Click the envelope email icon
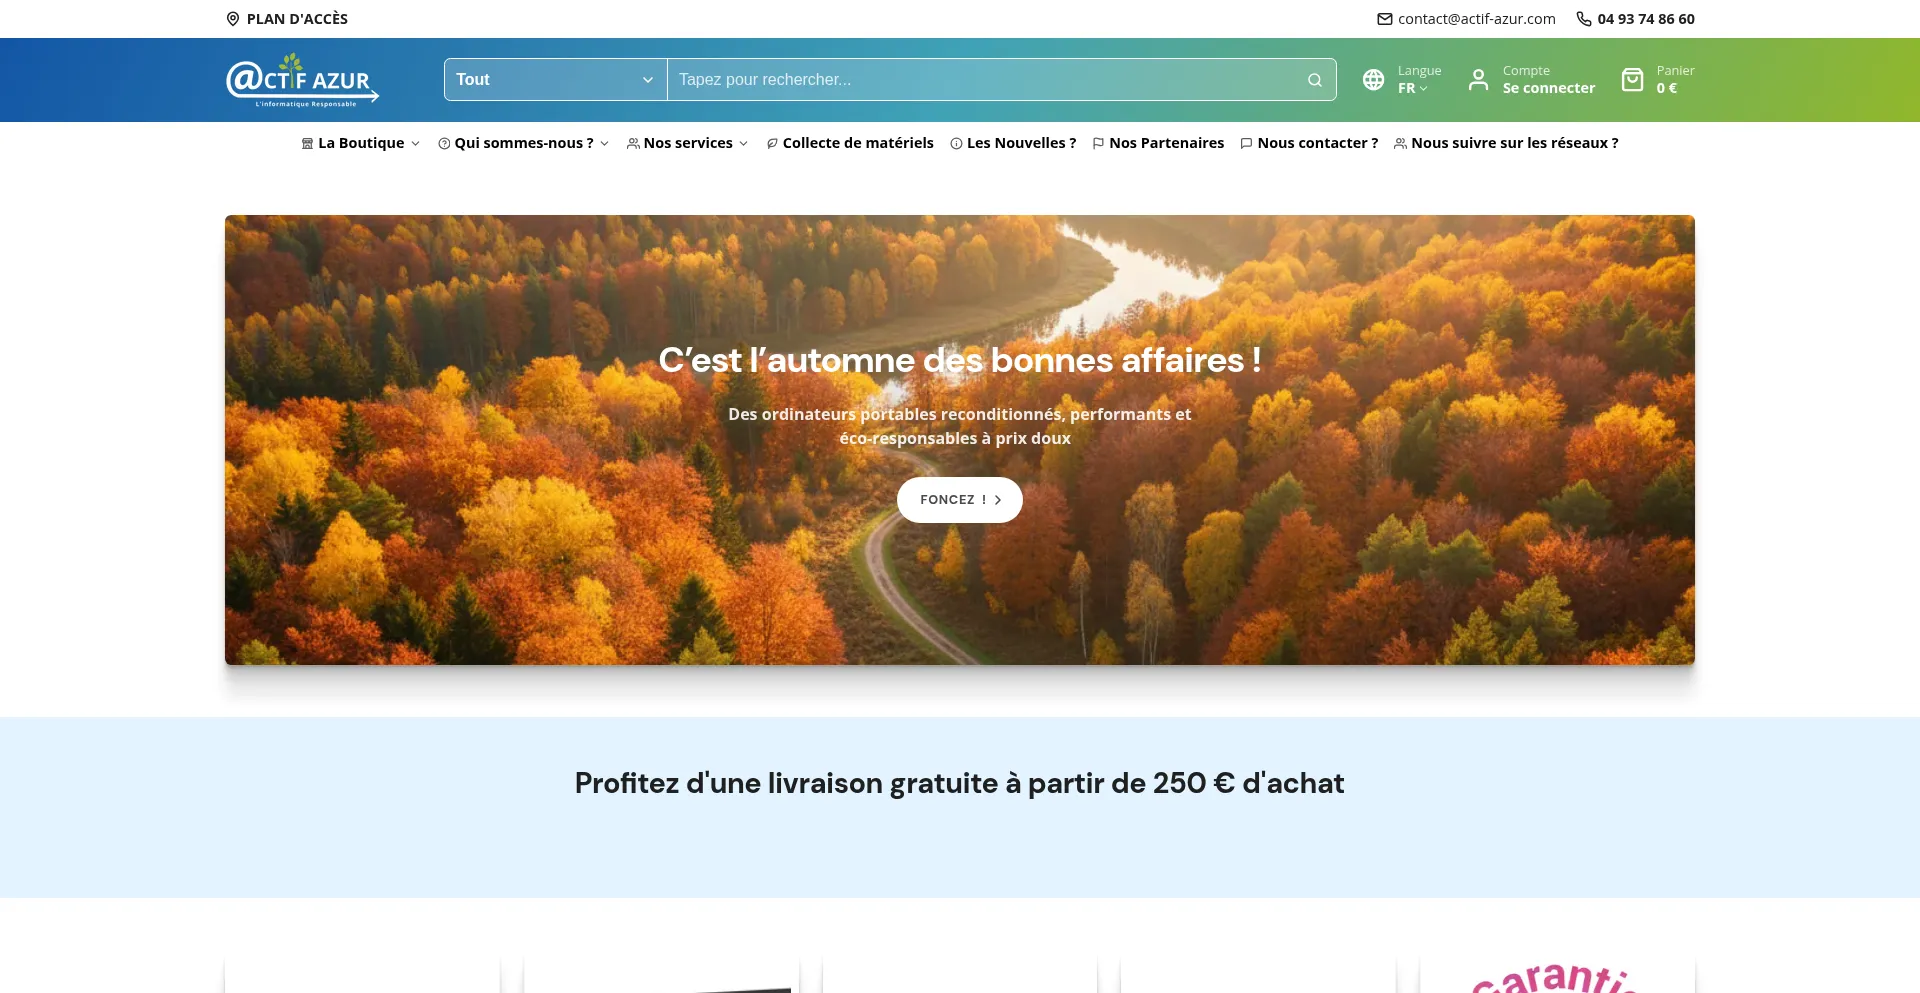Screen dimensions: 1920x993 pos(1385,19)
